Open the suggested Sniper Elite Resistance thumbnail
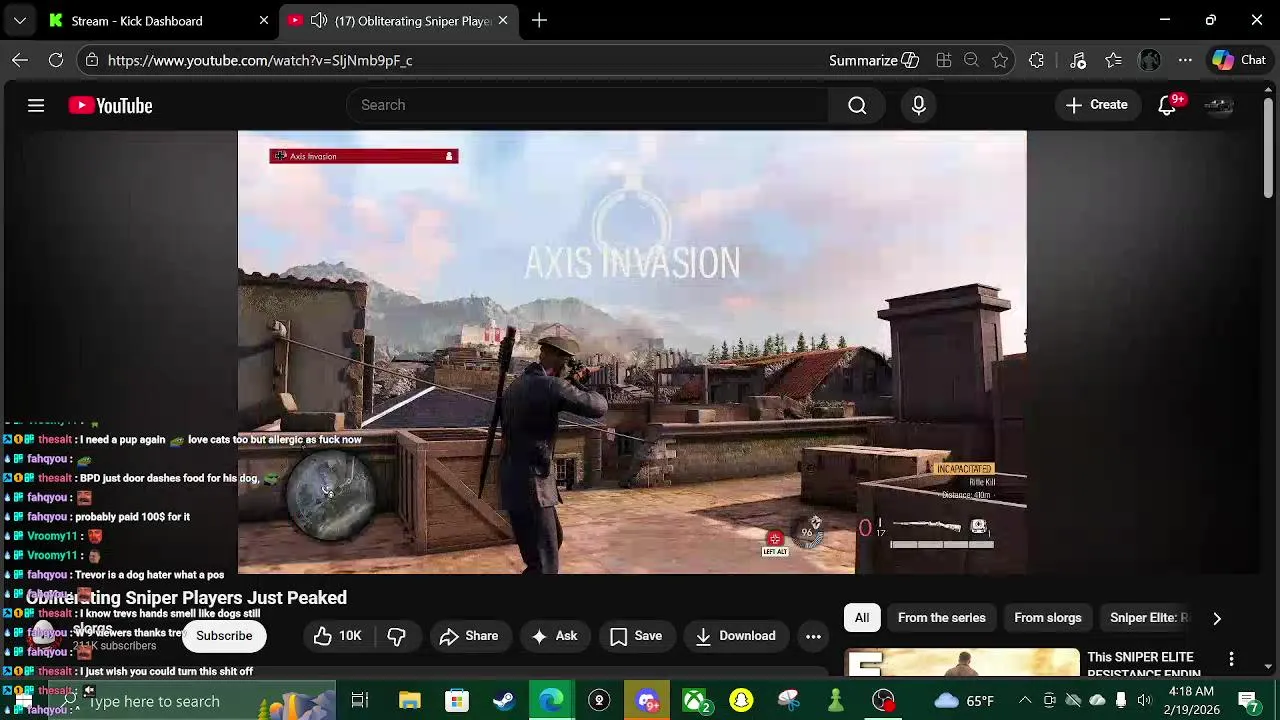Viewport: 1280px width, 720px height. 963,663
